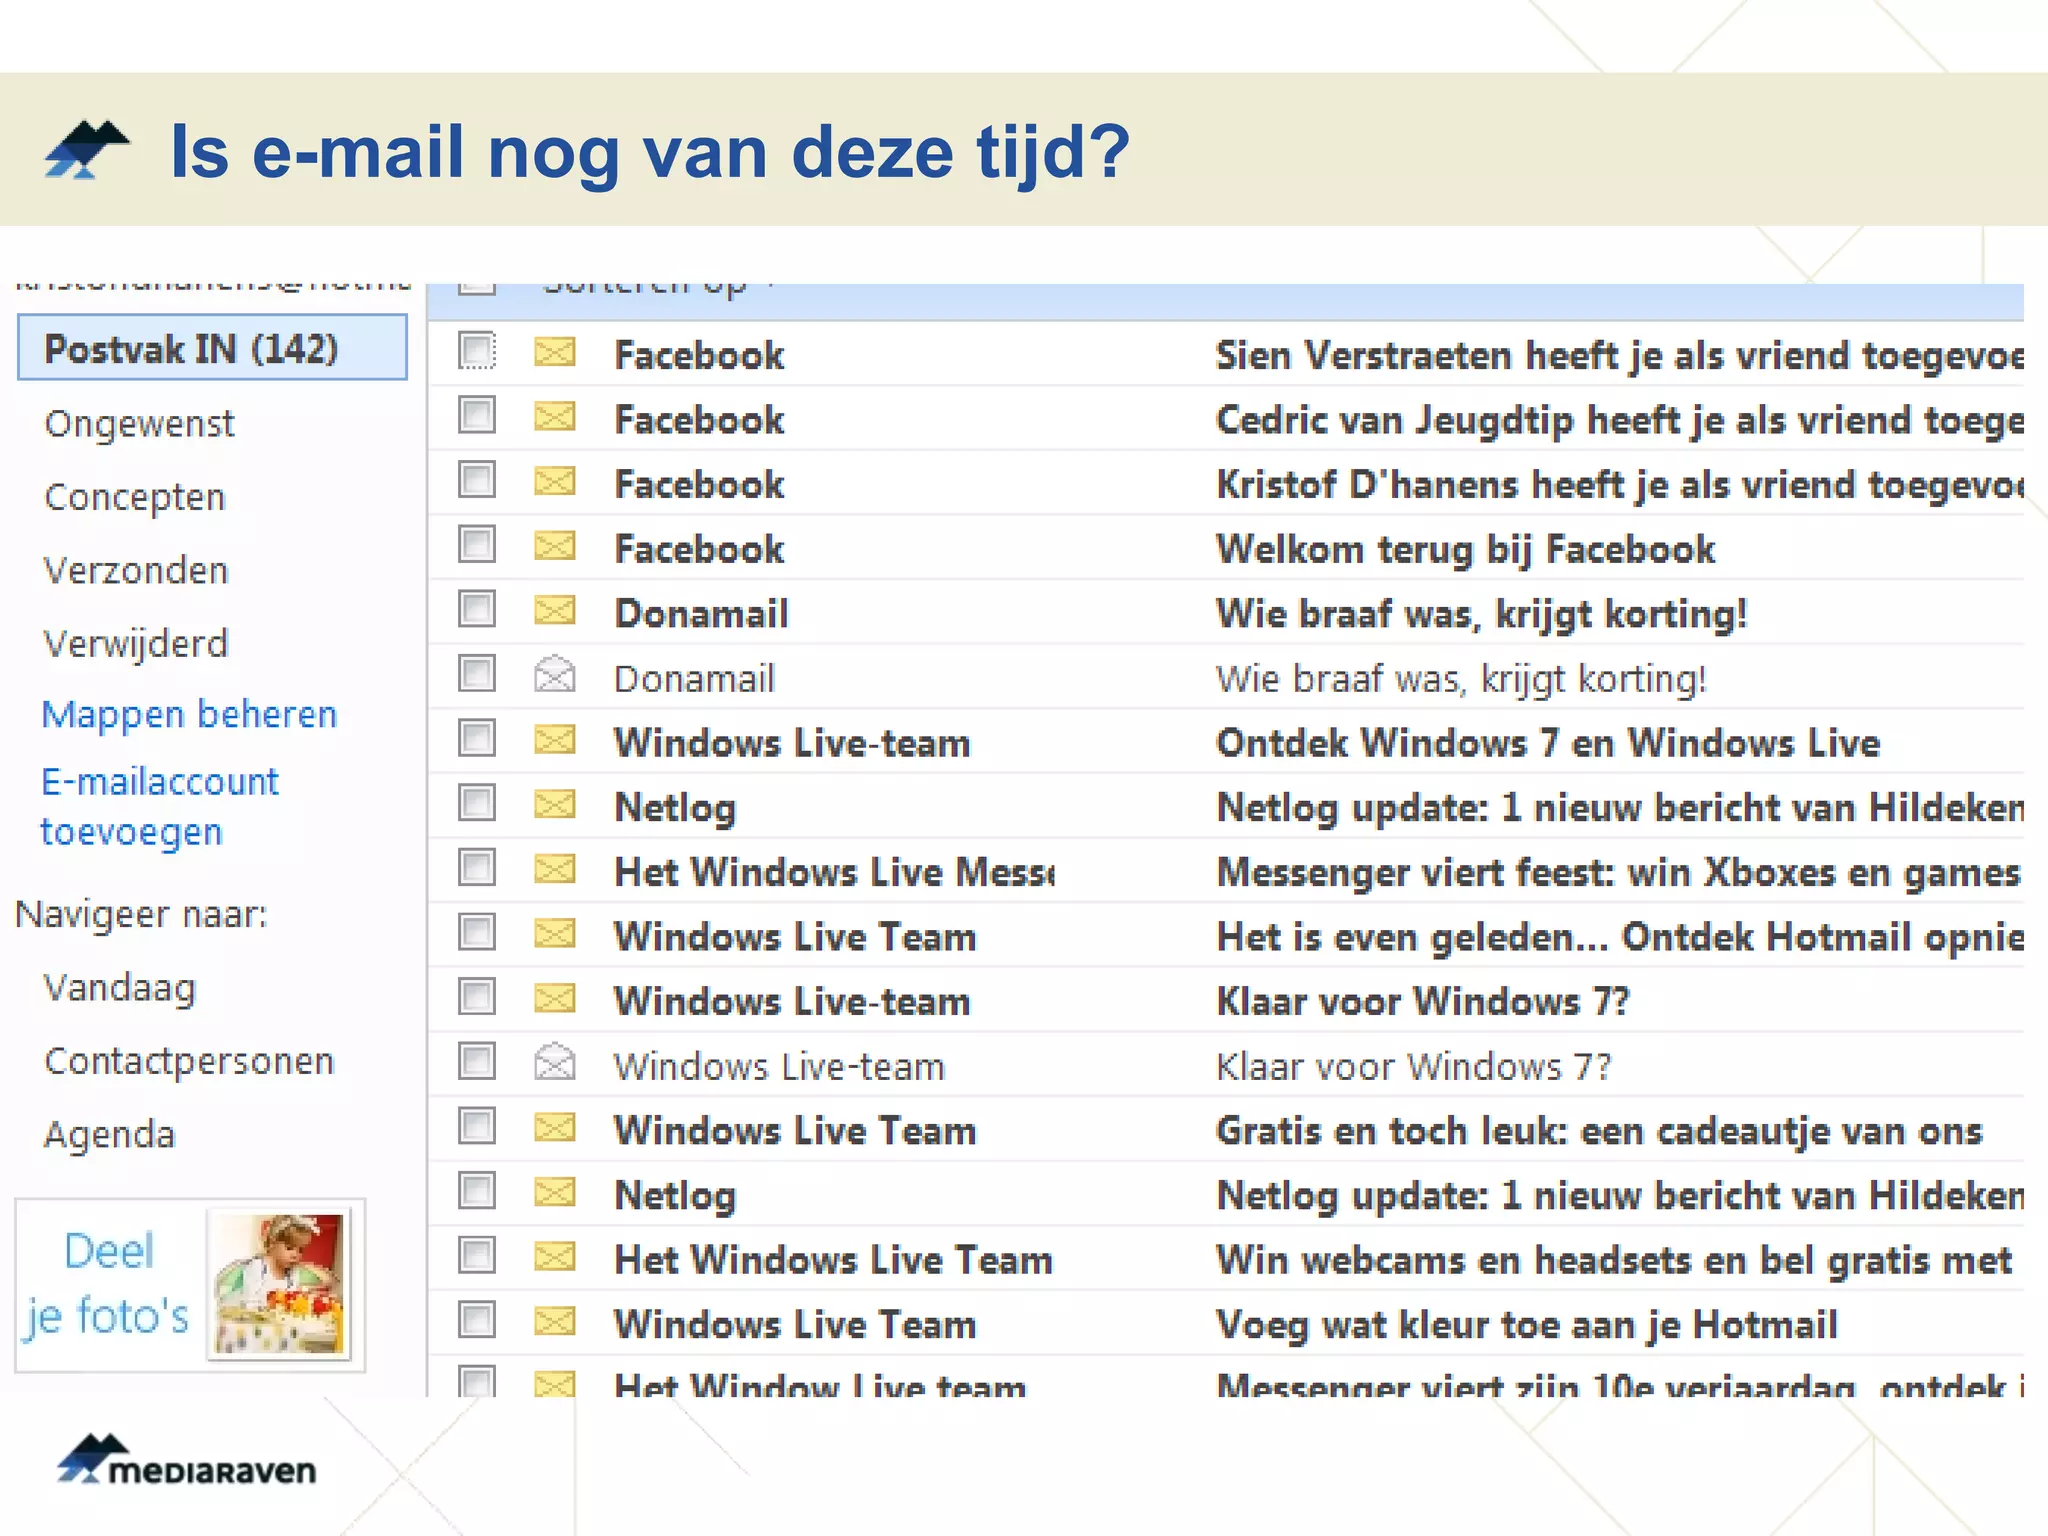Screen dimensions: 2048x1536
Task: Click raven logo beside slide title
Action: point(87,150)
